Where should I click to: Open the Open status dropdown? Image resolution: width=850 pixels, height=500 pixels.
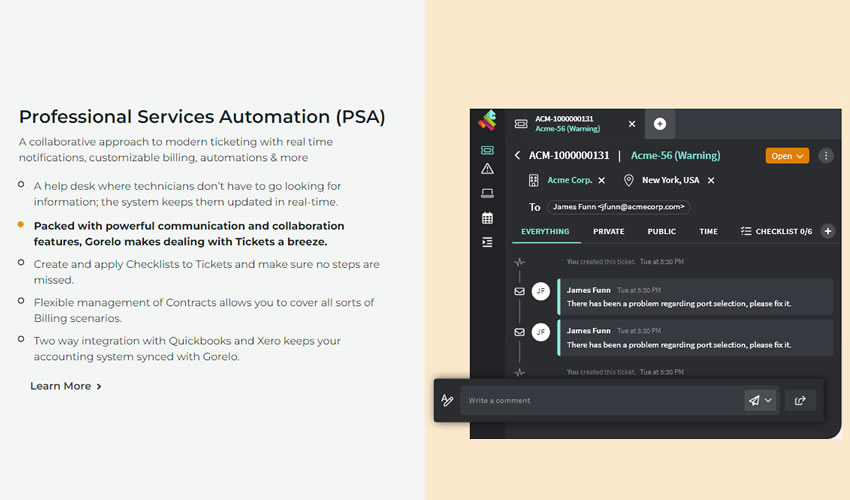[x=787, y=156]
